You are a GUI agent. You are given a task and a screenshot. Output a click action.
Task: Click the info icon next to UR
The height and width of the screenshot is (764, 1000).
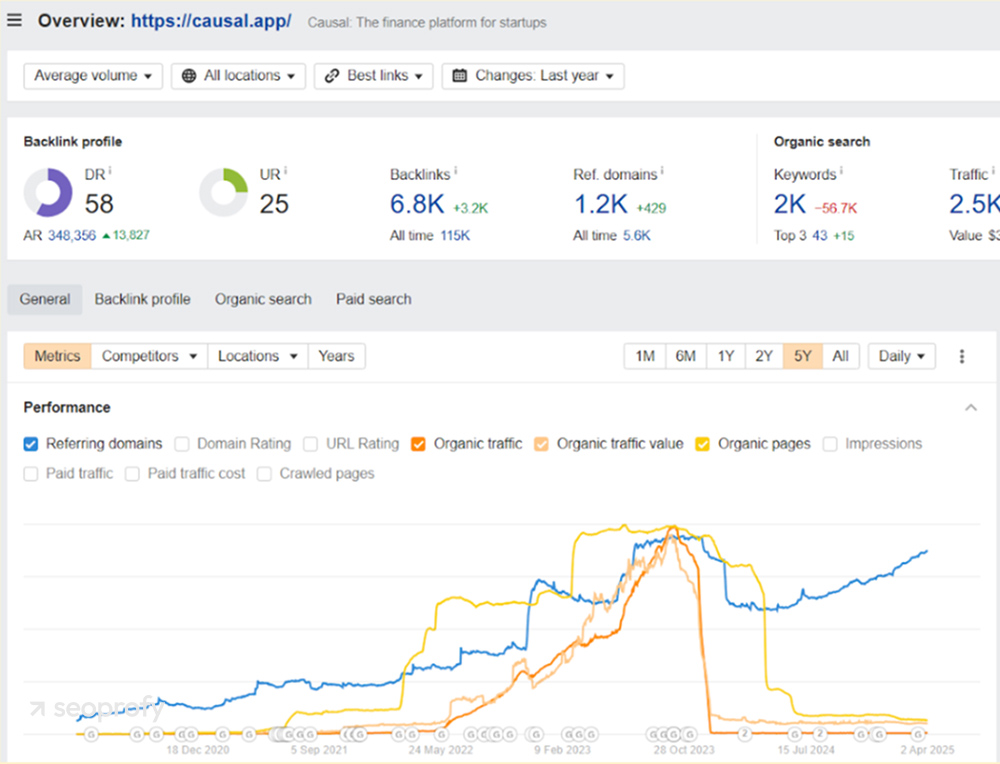click(x=285, y=171)
